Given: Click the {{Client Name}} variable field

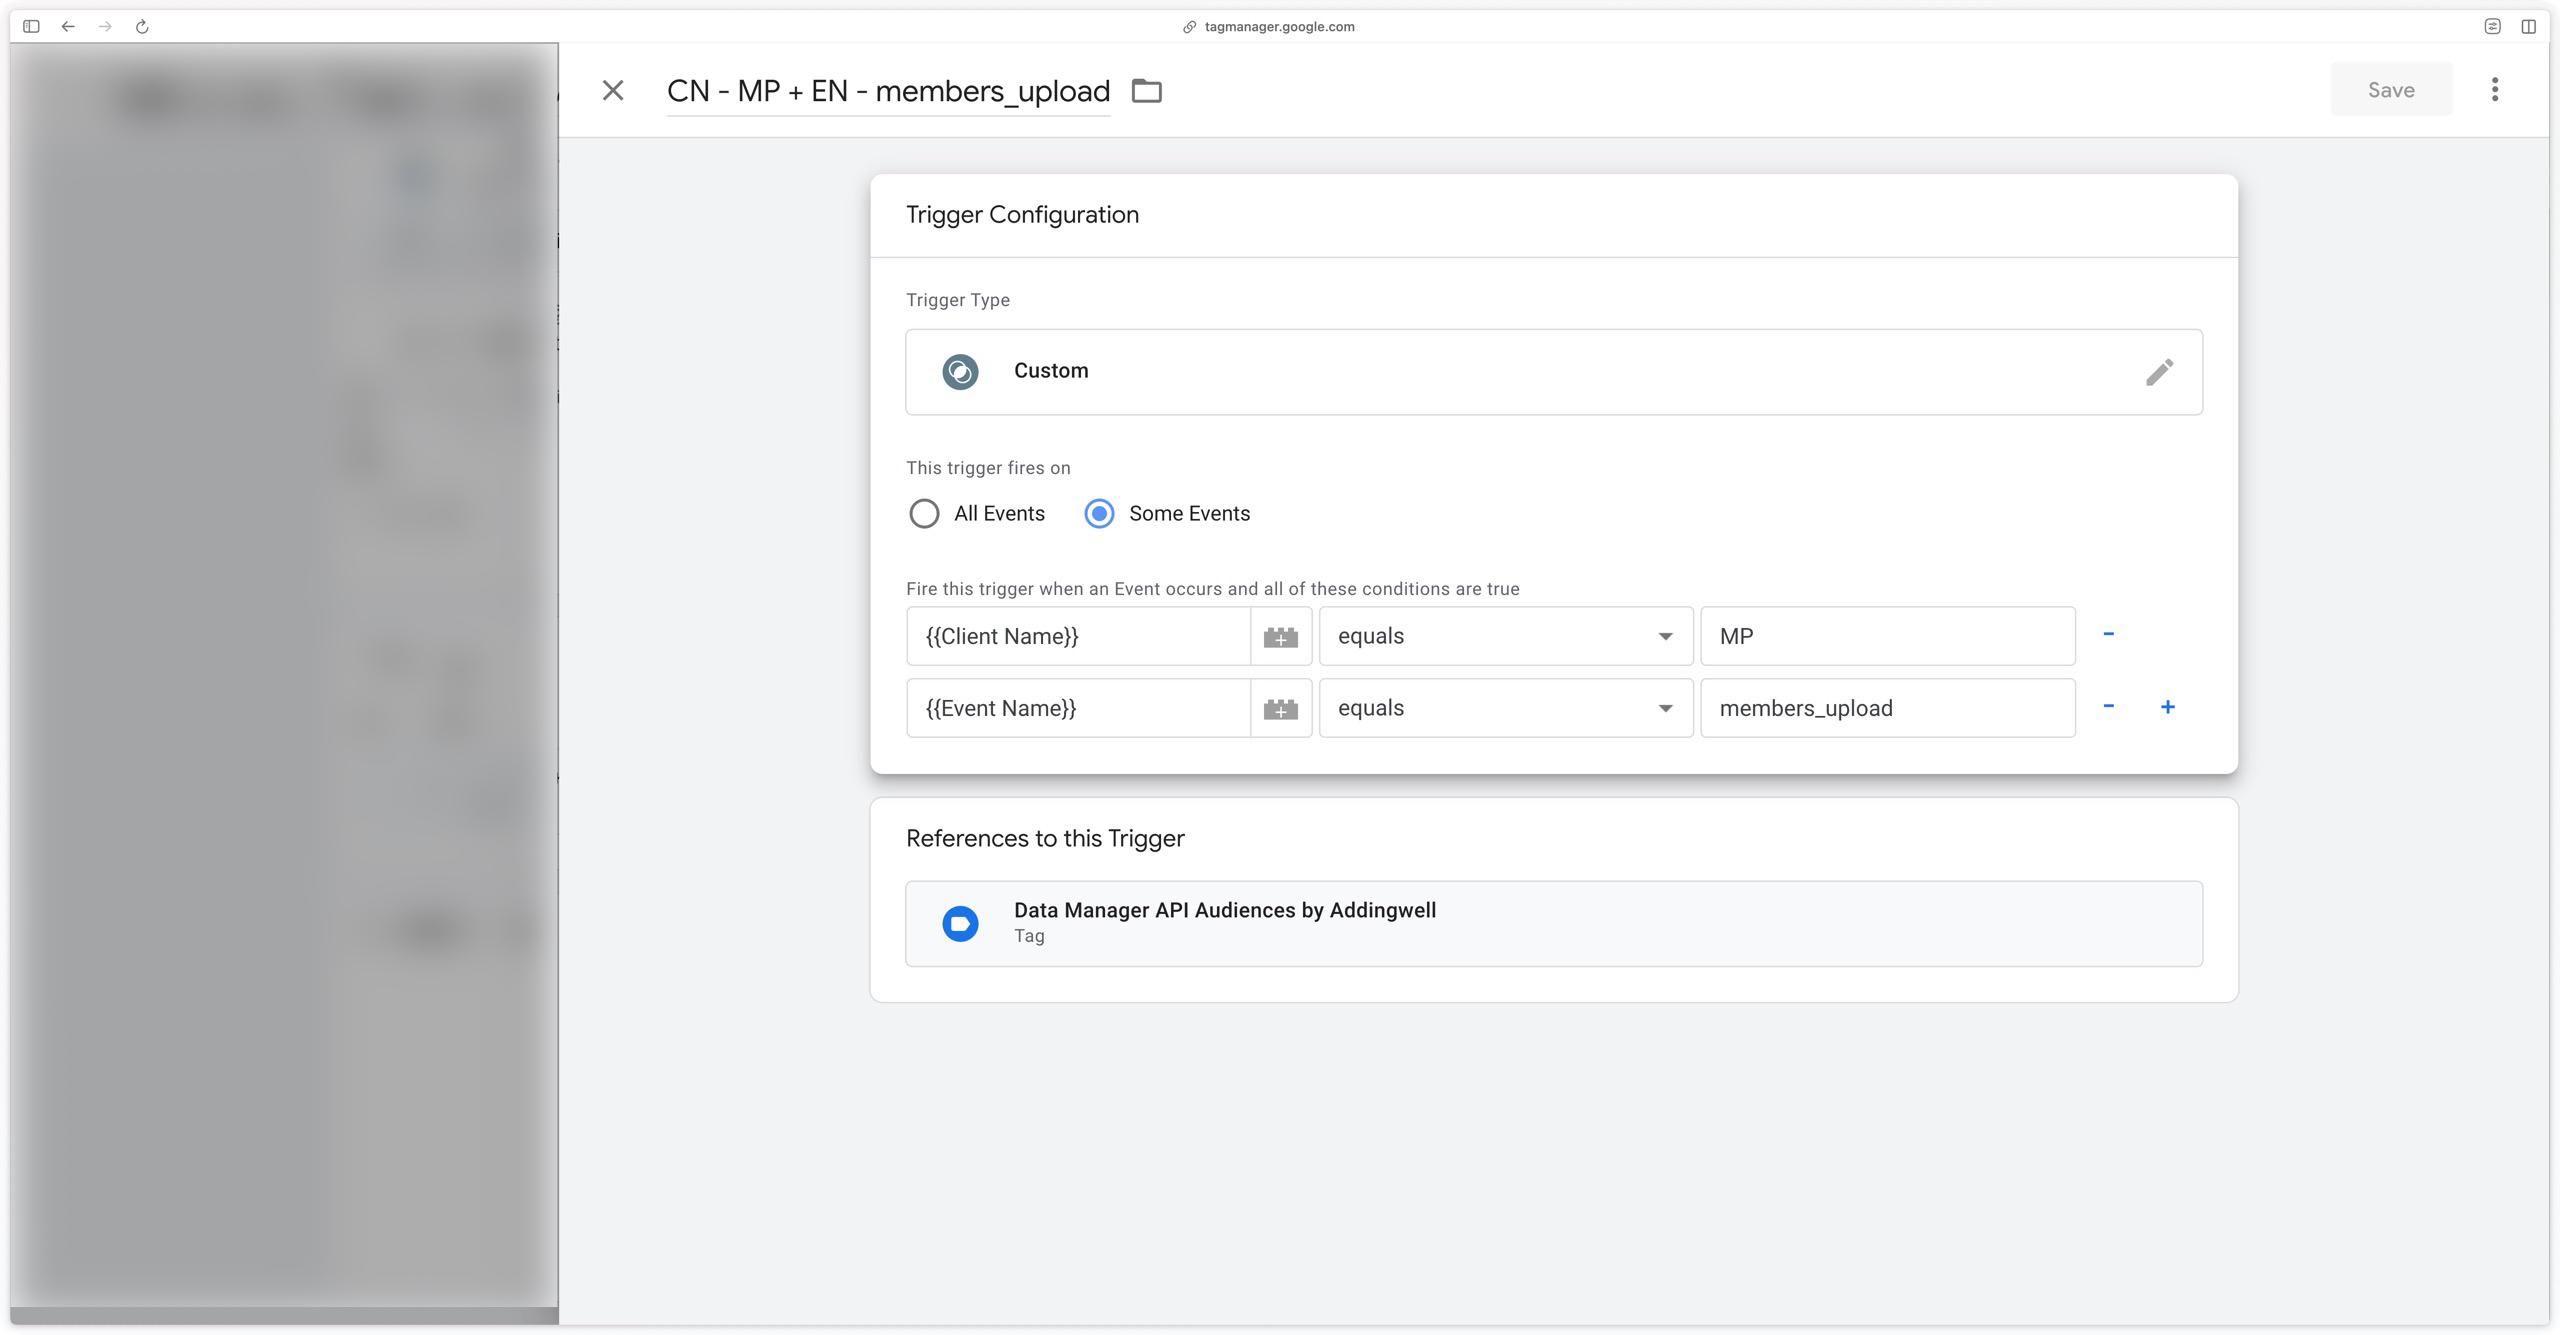Looking at the screenshot, I should point(1078,636).
